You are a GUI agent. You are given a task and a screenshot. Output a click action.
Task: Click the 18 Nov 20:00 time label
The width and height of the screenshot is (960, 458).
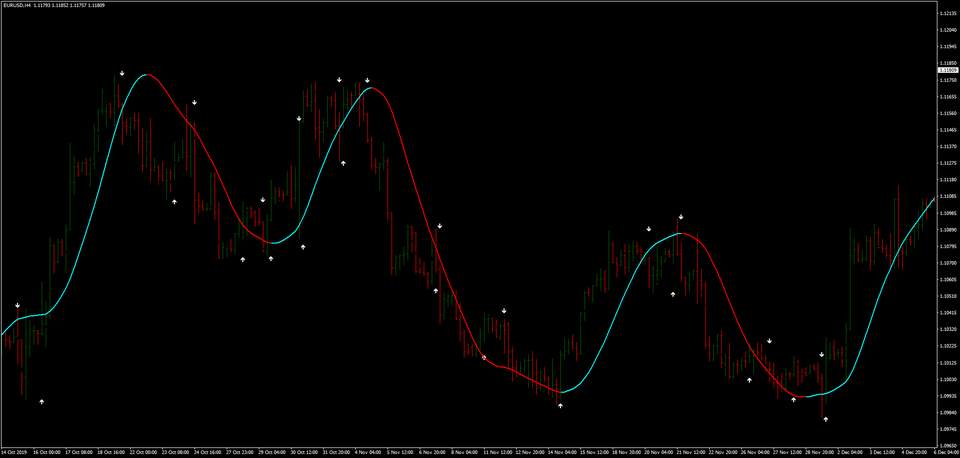(x=626, y=452)
